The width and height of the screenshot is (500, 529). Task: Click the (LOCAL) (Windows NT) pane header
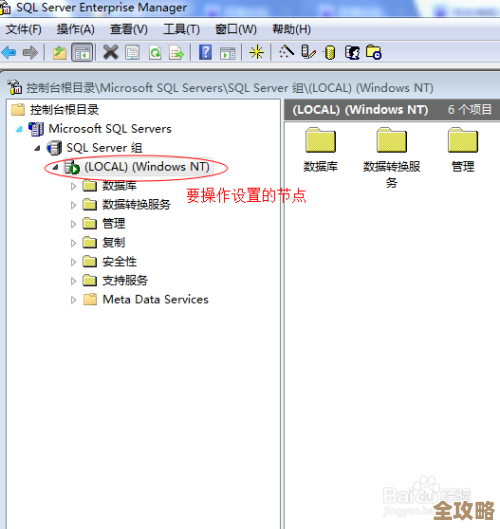coord(360,110)
